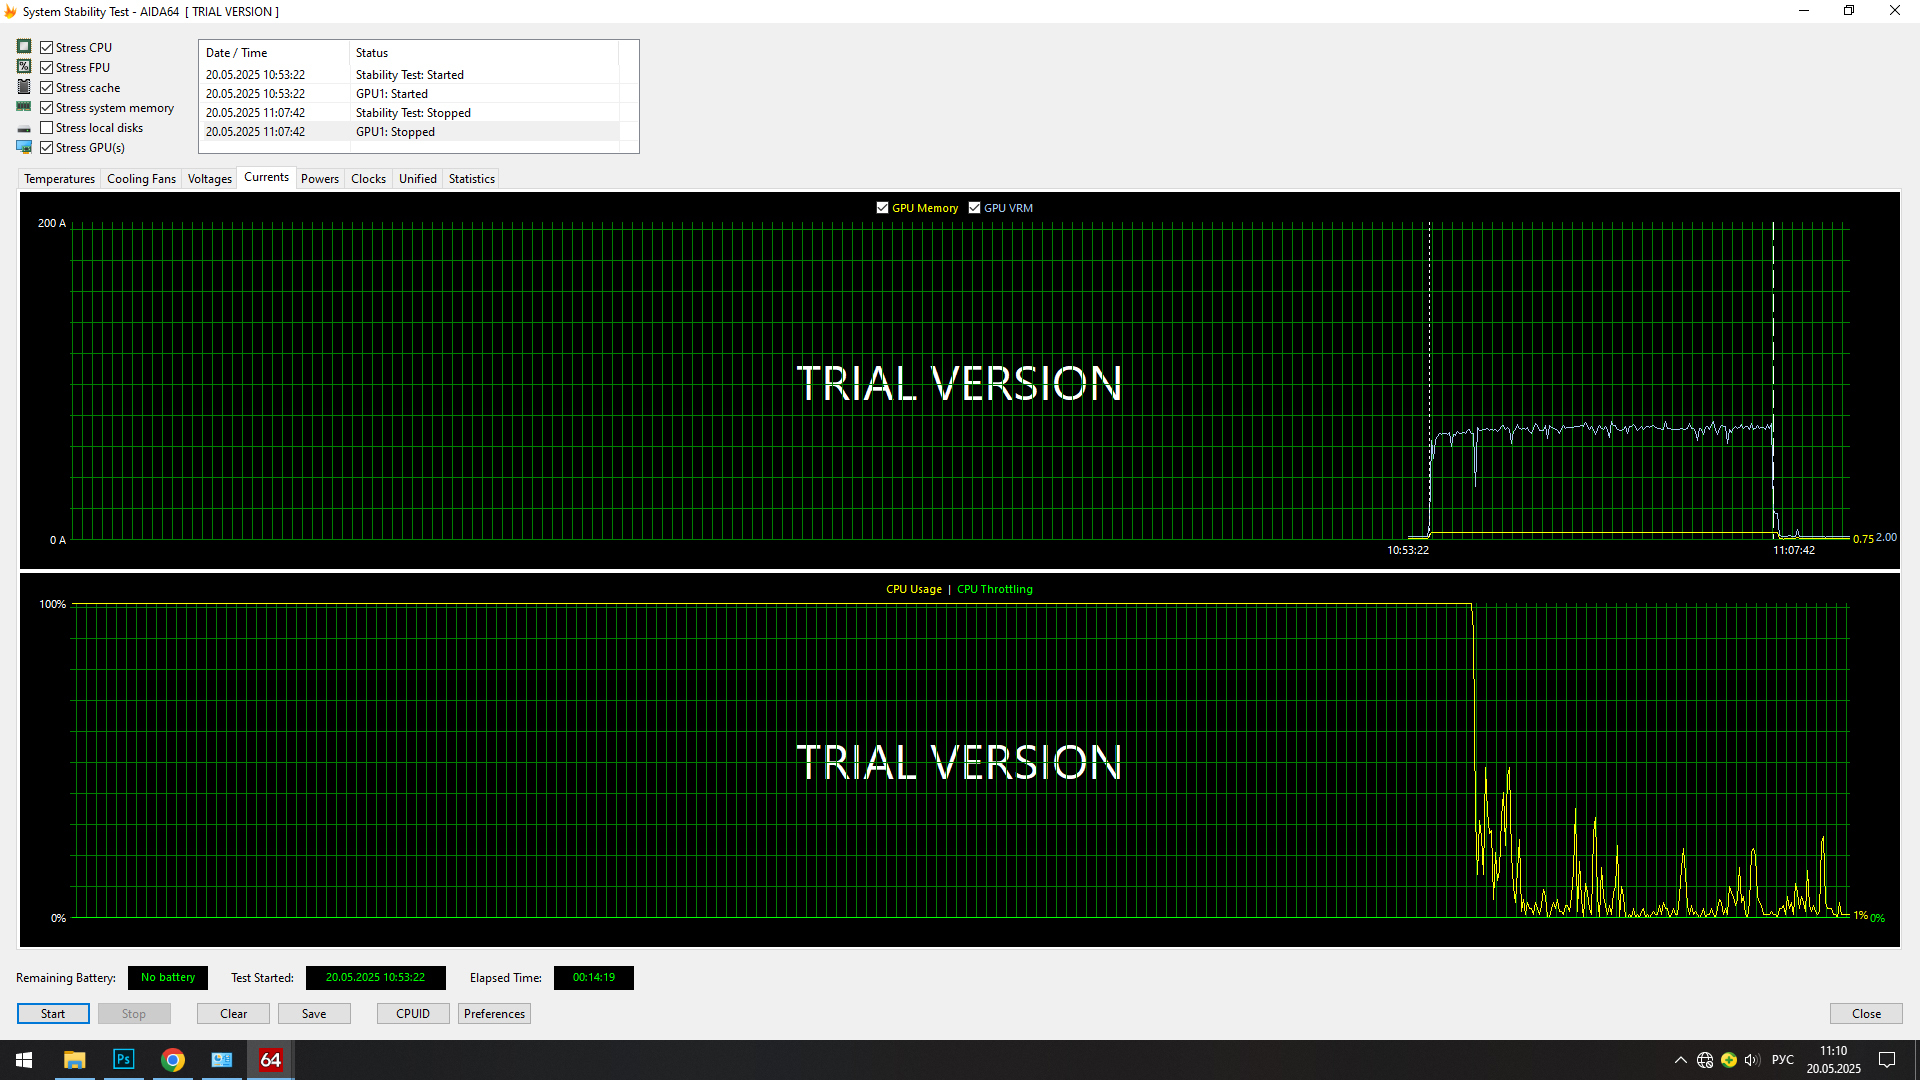1920x1080 pixels.
Task: Select the 'GPU1: Started' log row
Action: pos(410,94)
